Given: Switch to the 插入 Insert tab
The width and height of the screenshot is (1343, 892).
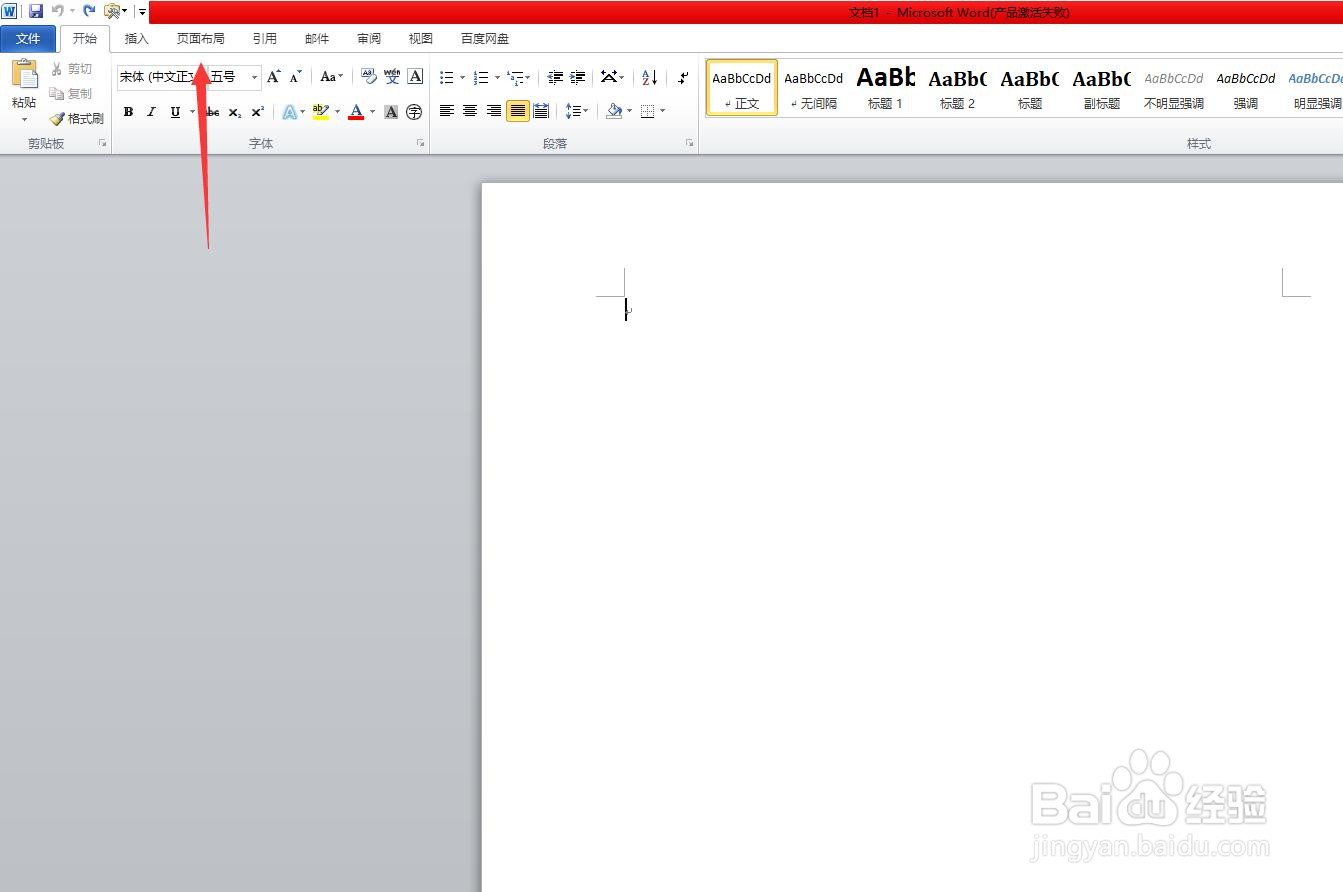Looking at the screenshot, I should [x=137, y=39].
